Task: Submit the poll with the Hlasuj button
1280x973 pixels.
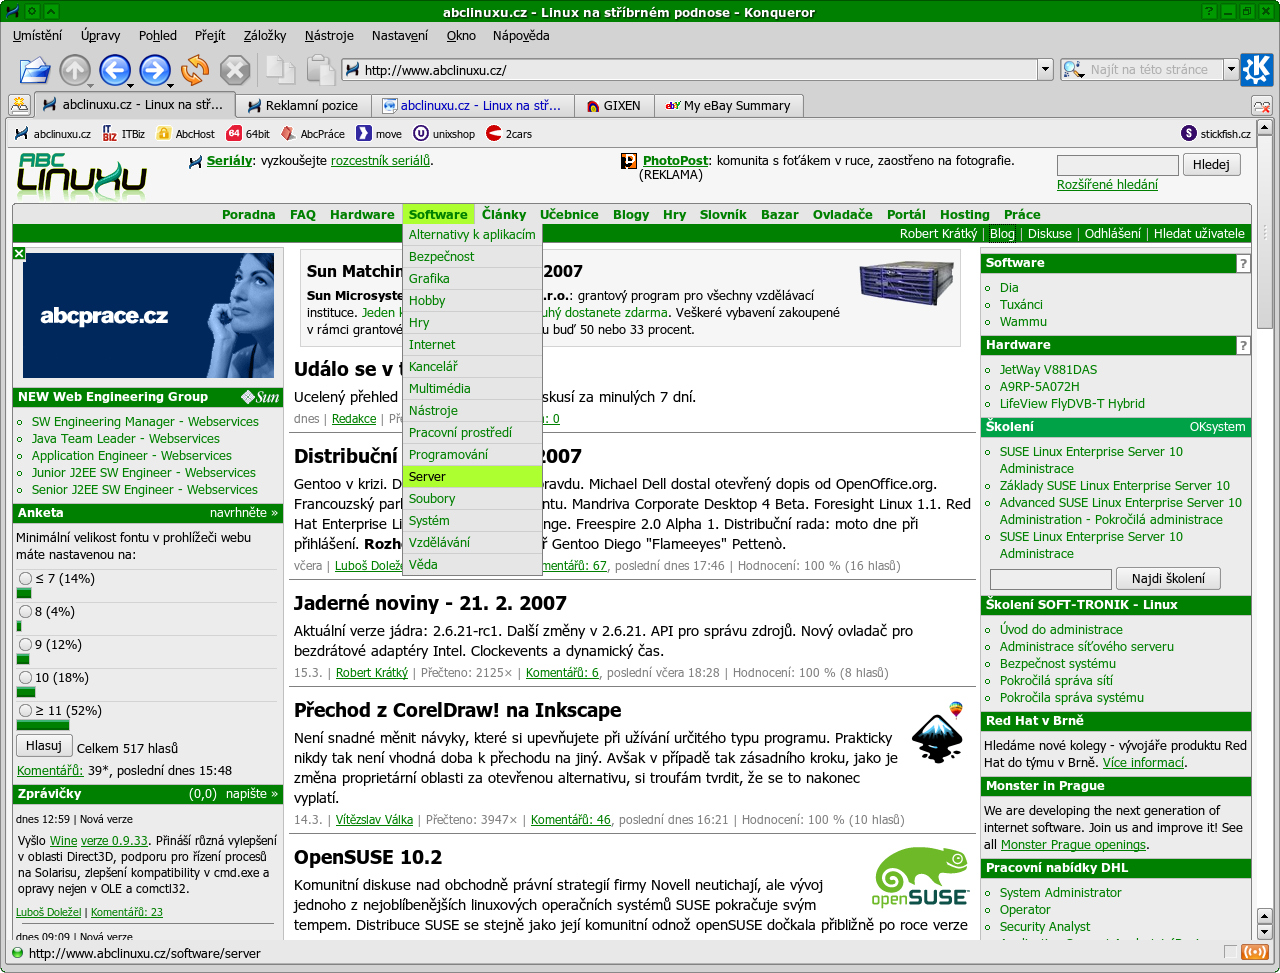Action: [44, 746]
